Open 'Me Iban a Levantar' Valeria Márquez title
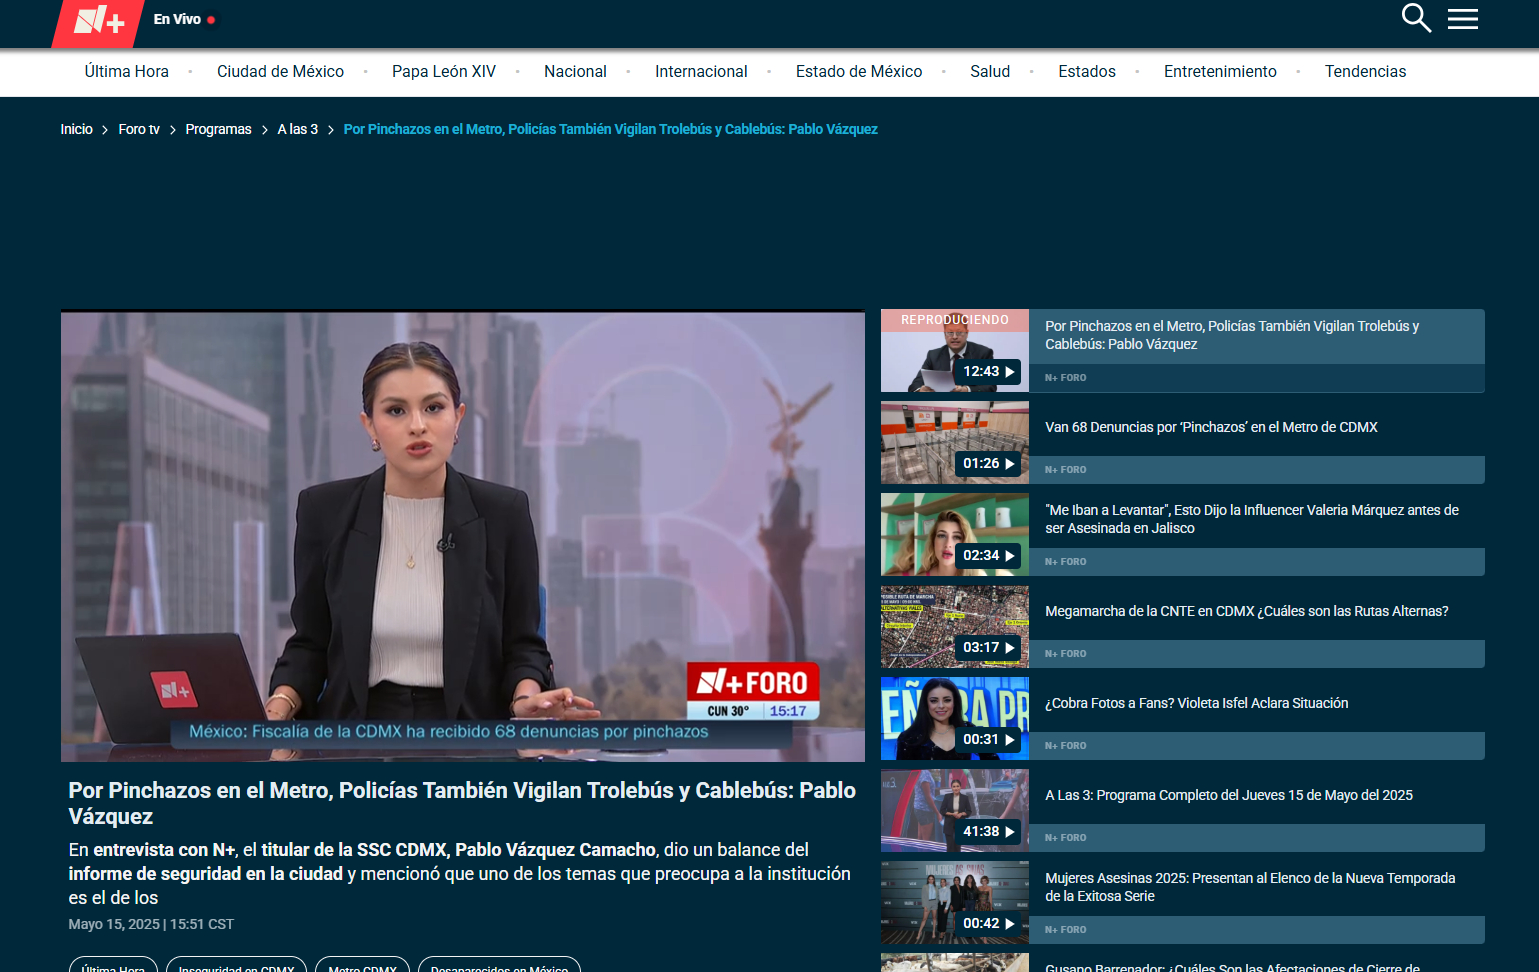Screen dimensions: 1539x972 pos(1252,519)
